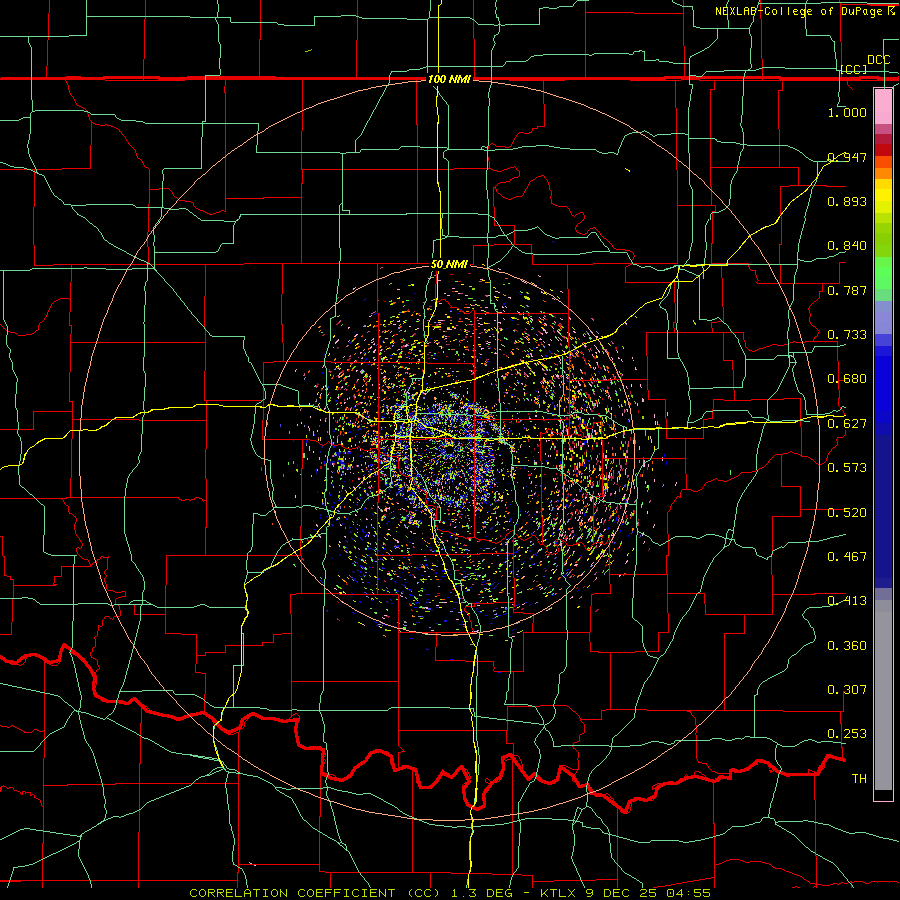
Task: Click the [CC] label above the color bar
Action: (854, 69)
